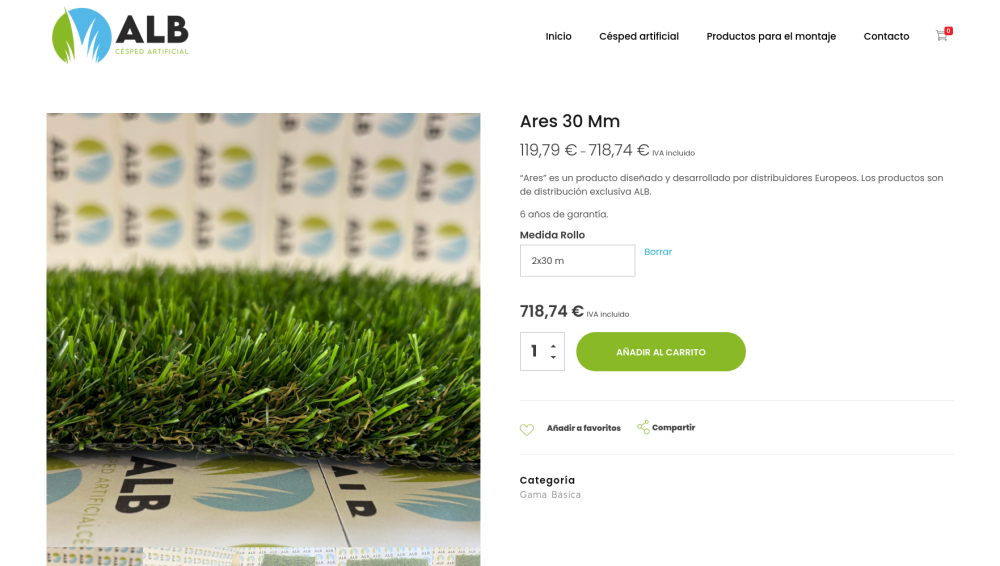Image resolution: width=1000 pixels, height=566 pixels.
Task: Add product with Añadir al carrito
Action: 661,352
